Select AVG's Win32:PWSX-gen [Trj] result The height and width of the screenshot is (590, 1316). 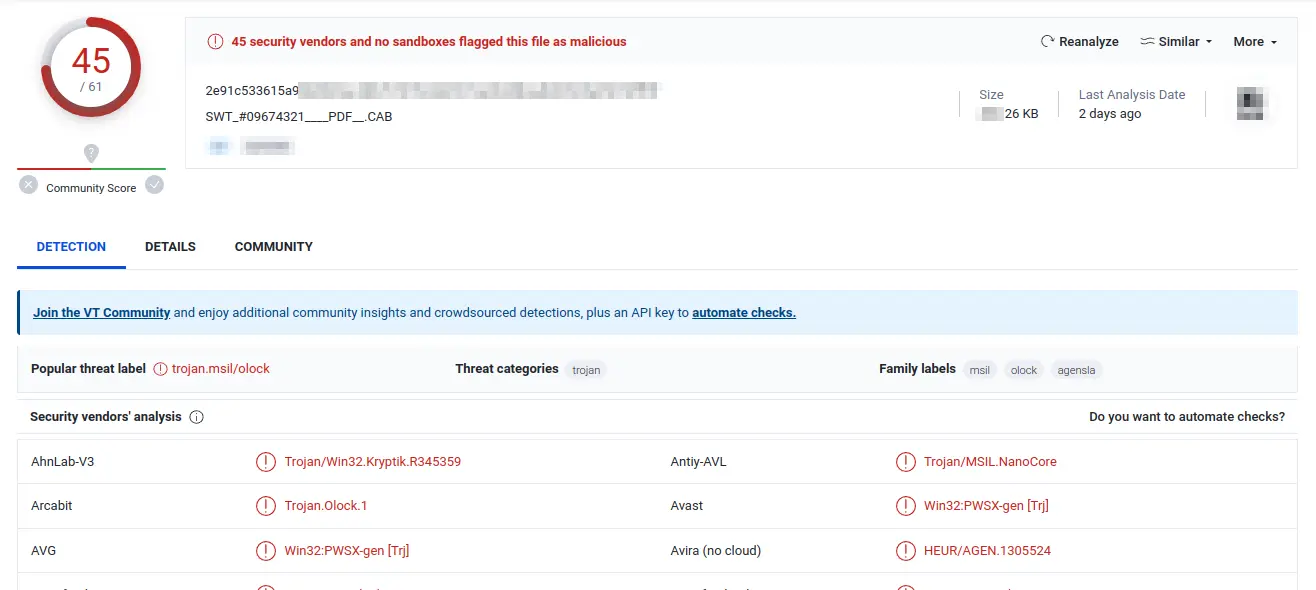click(x=347, y=550)
